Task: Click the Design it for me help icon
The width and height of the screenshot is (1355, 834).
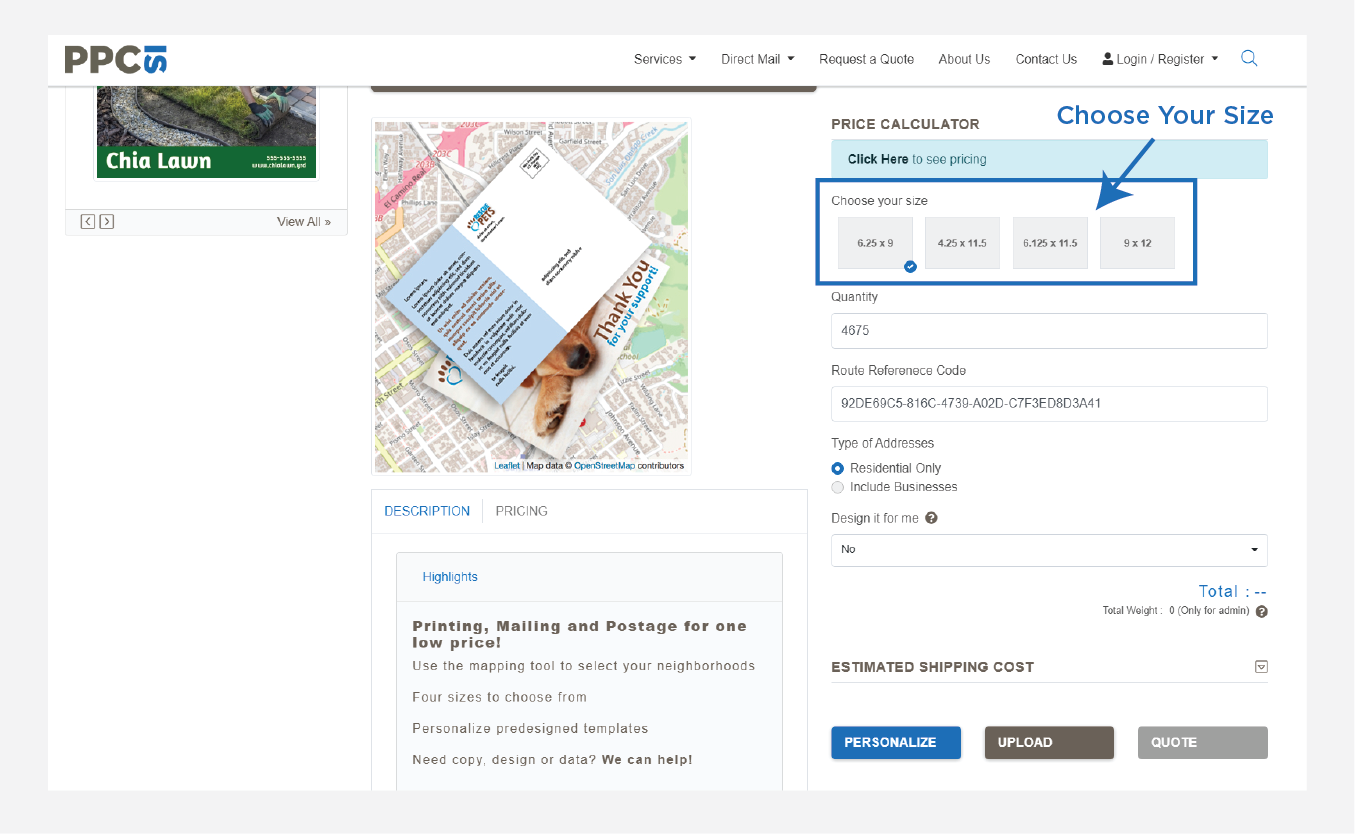Action: point(931,518)
